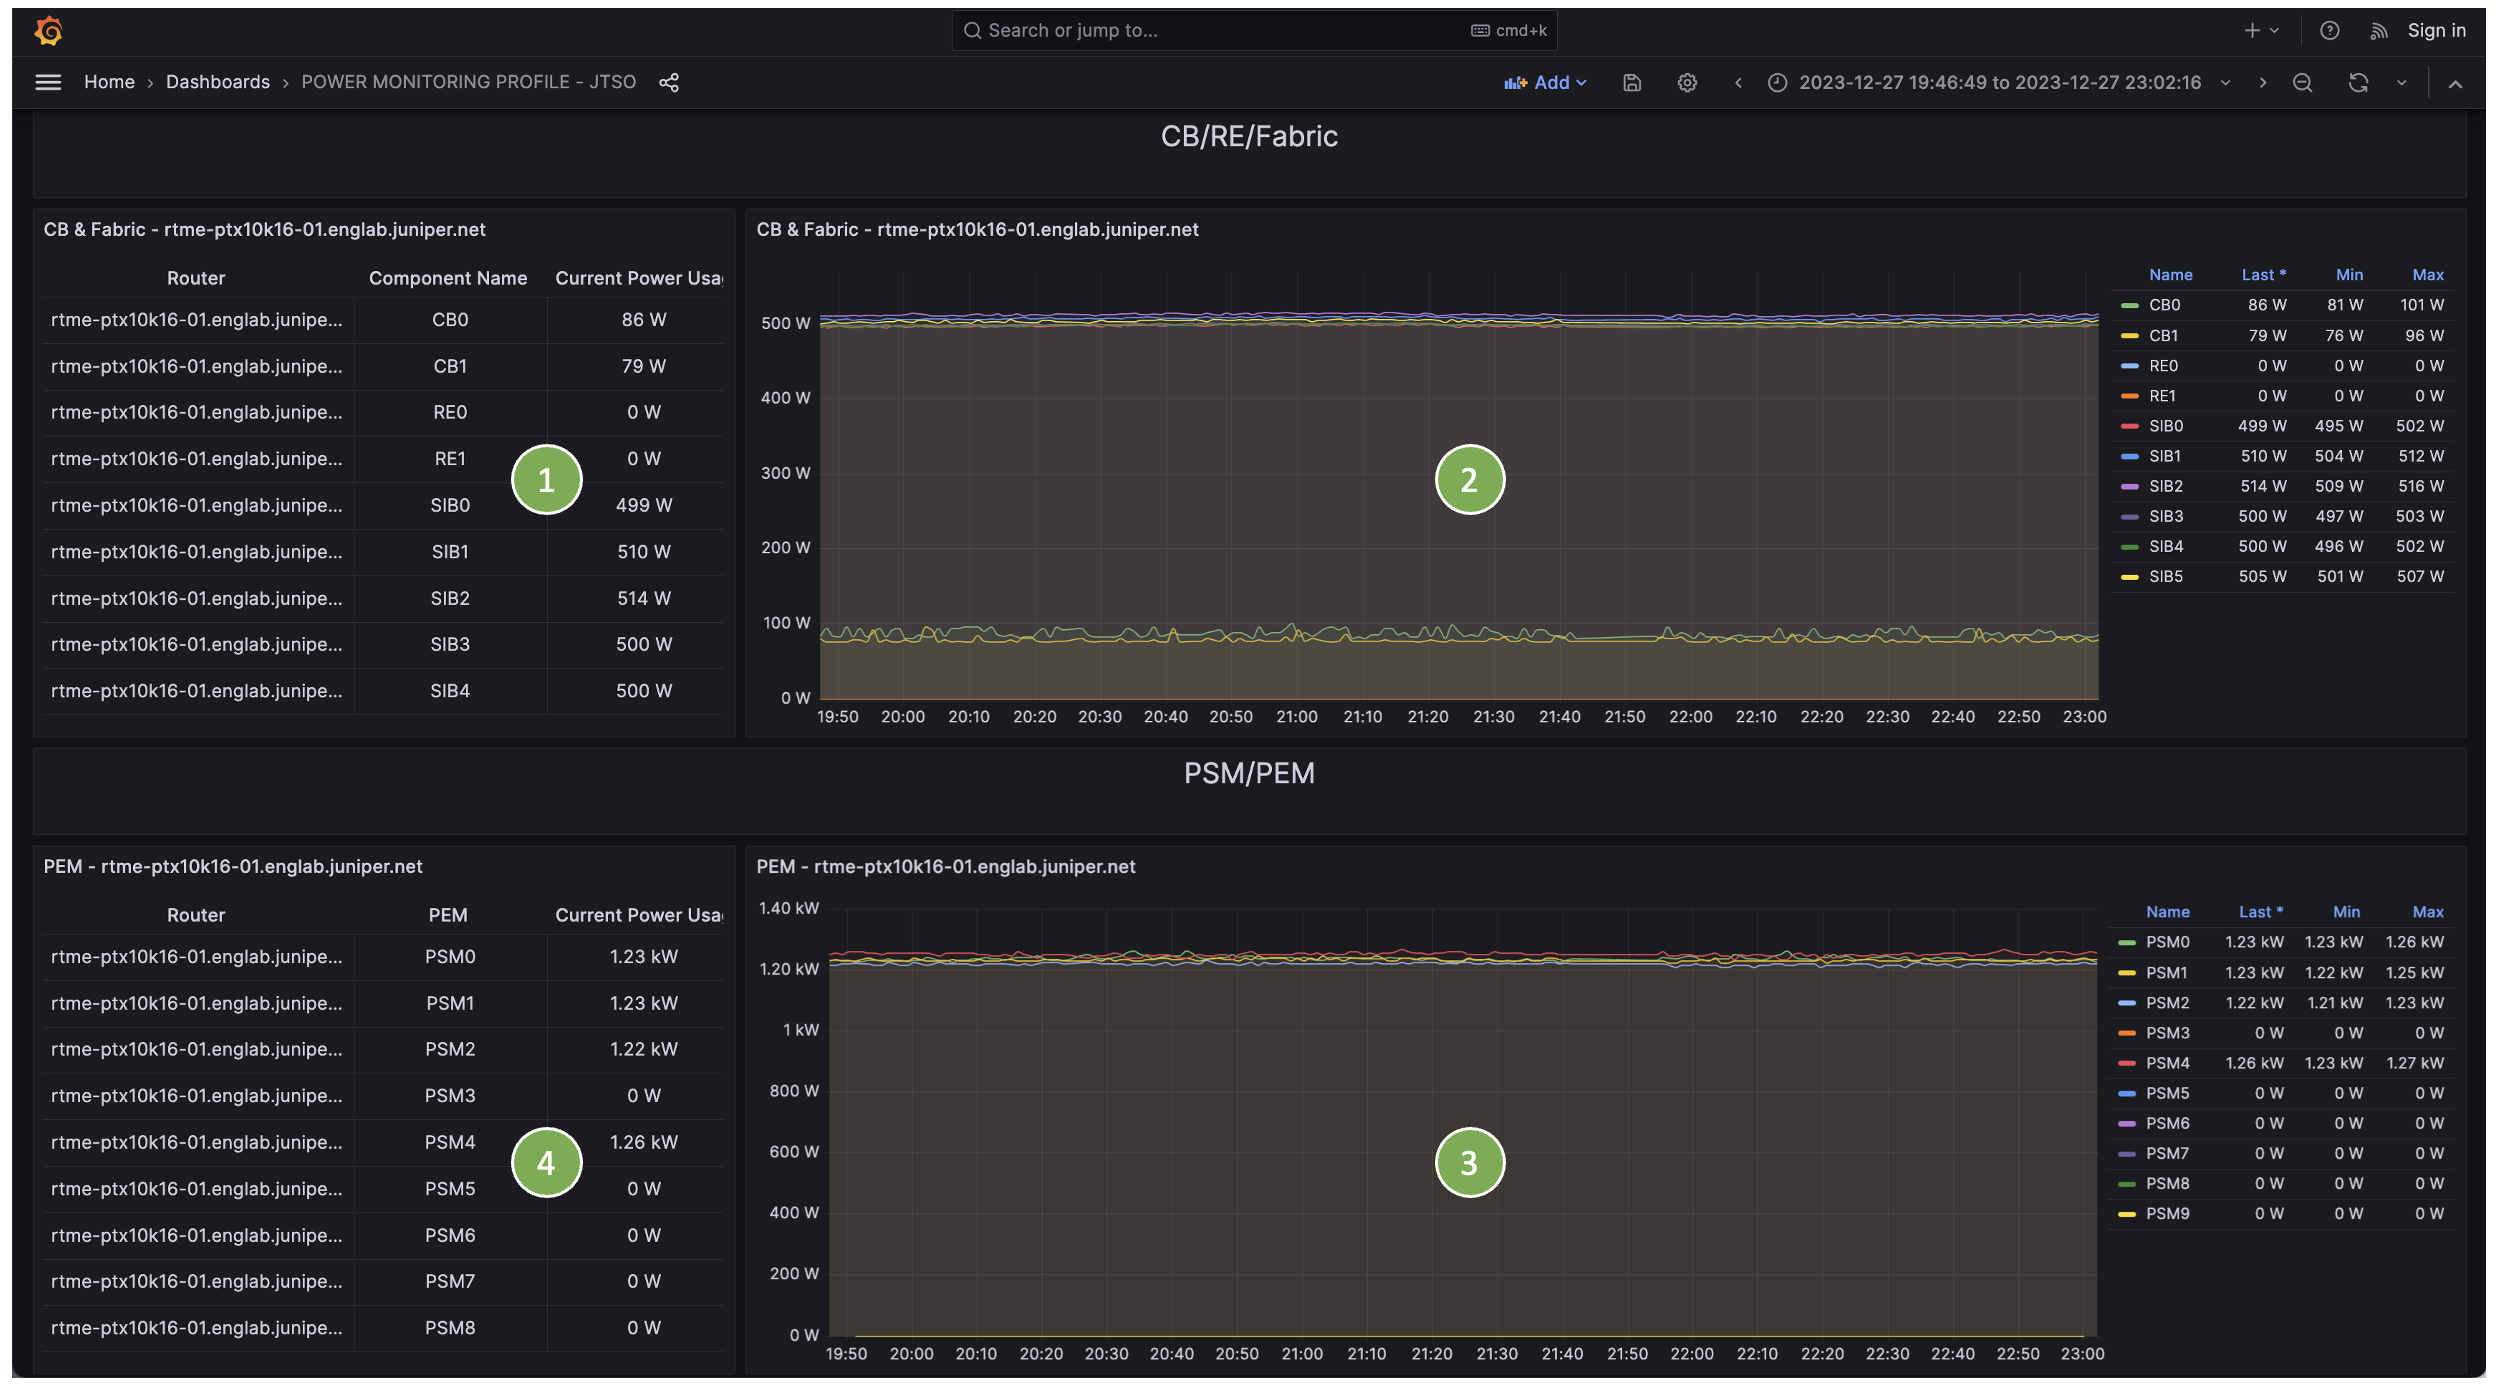The height and width of the screenshot is (1391, 2499).
Task: Open the hamburger navigation menu
Action: tap(48, 82)
